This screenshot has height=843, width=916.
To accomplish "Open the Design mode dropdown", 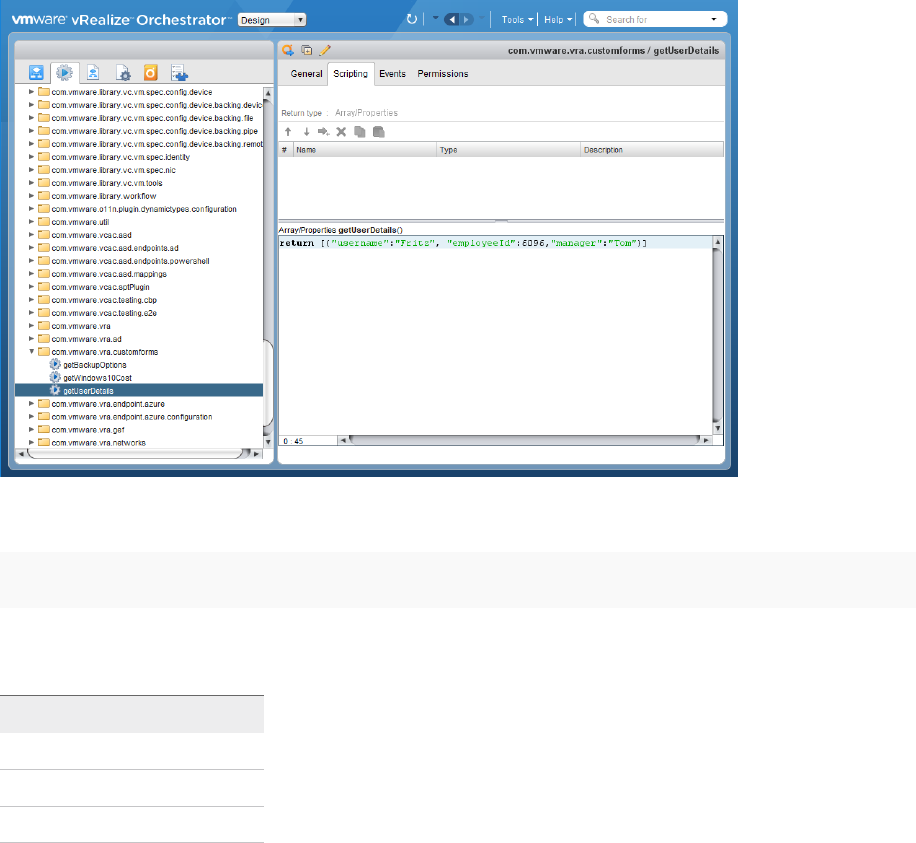I will click(x=272, y=20).
